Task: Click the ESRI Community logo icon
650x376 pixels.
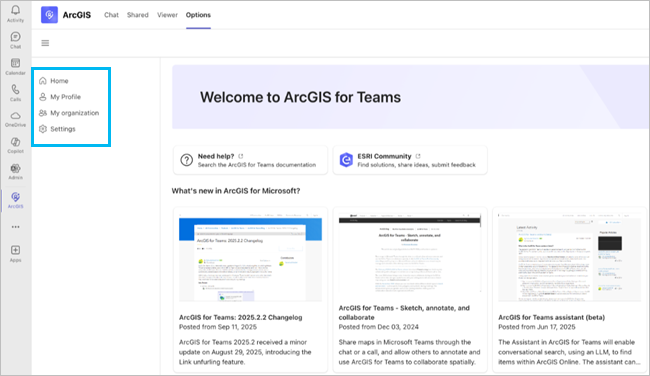Action: click(x=346, y=160)
